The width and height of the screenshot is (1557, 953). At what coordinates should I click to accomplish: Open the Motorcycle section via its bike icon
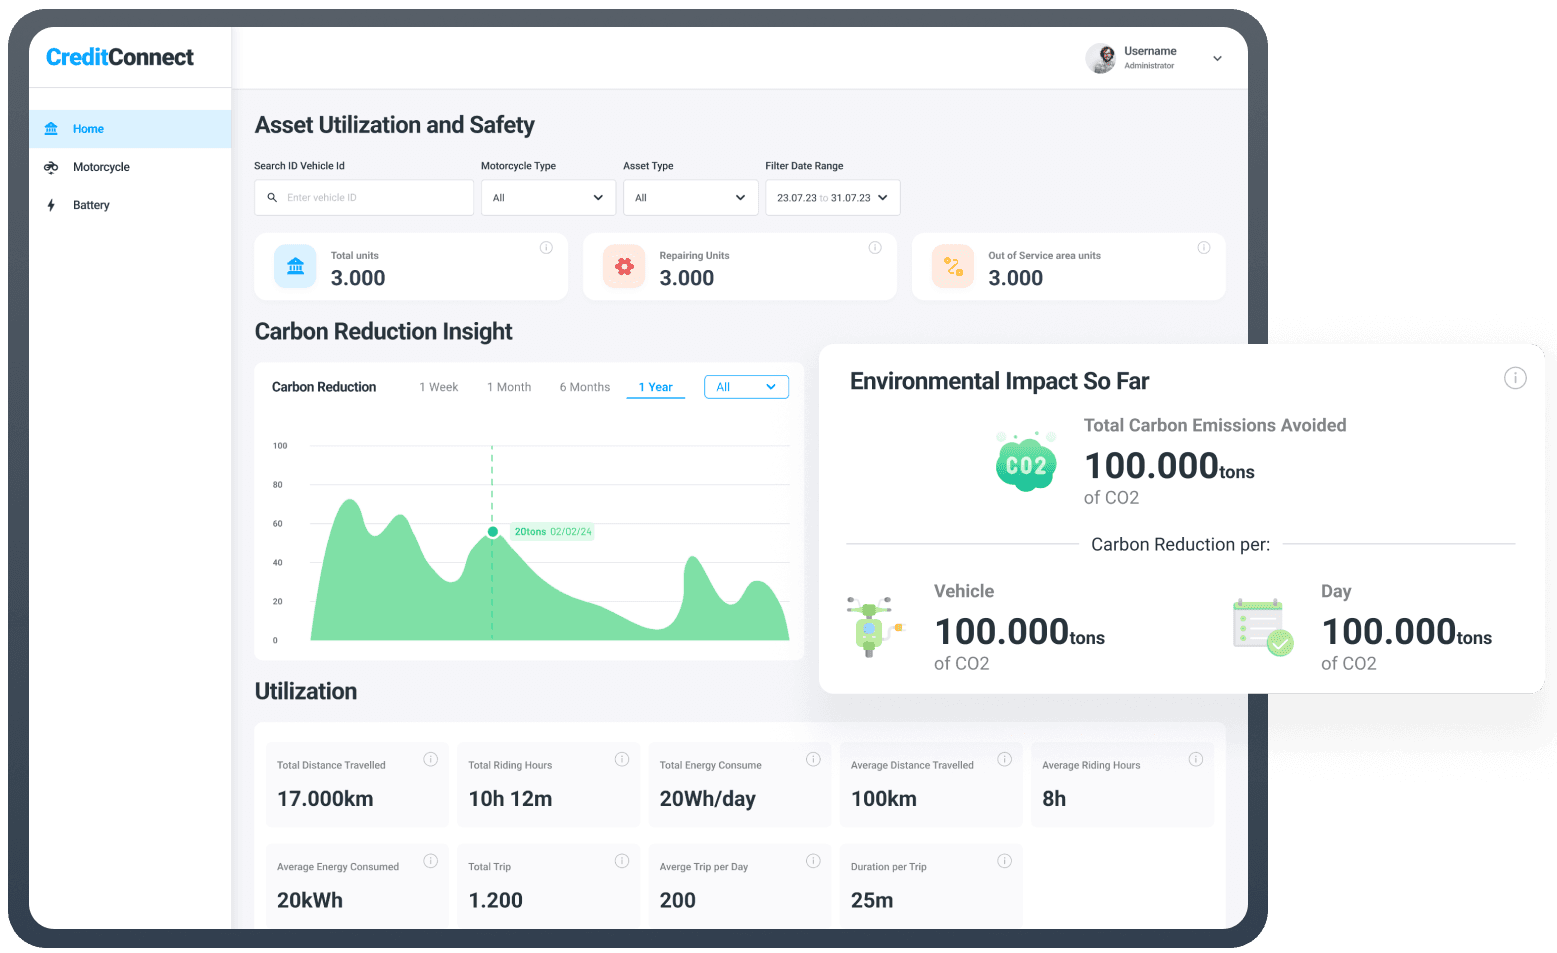point(51,167)
